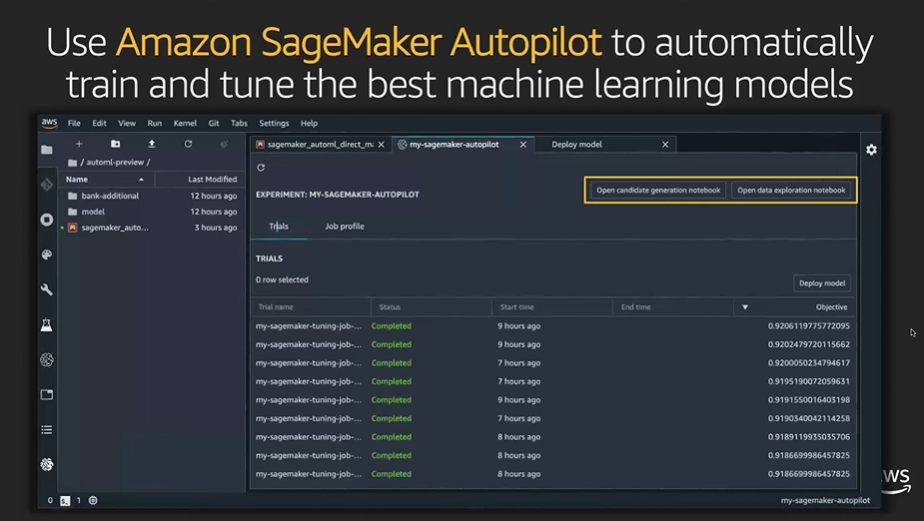Open the File Browser sidebar icon
The image size is (924, 521).
tap(47, 150)
